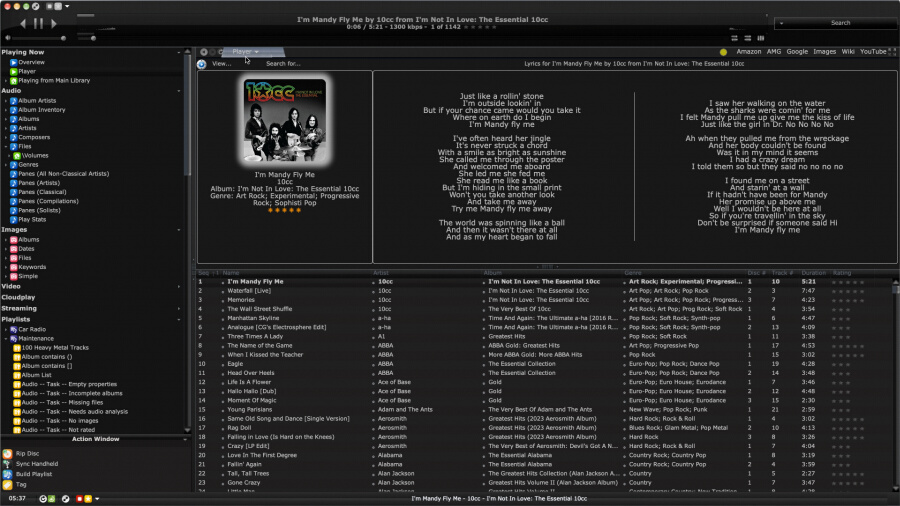This screenshot has width=900, height=506.
Task: Click the 10cc album cover thumbnail
Action: pos(285,120)
